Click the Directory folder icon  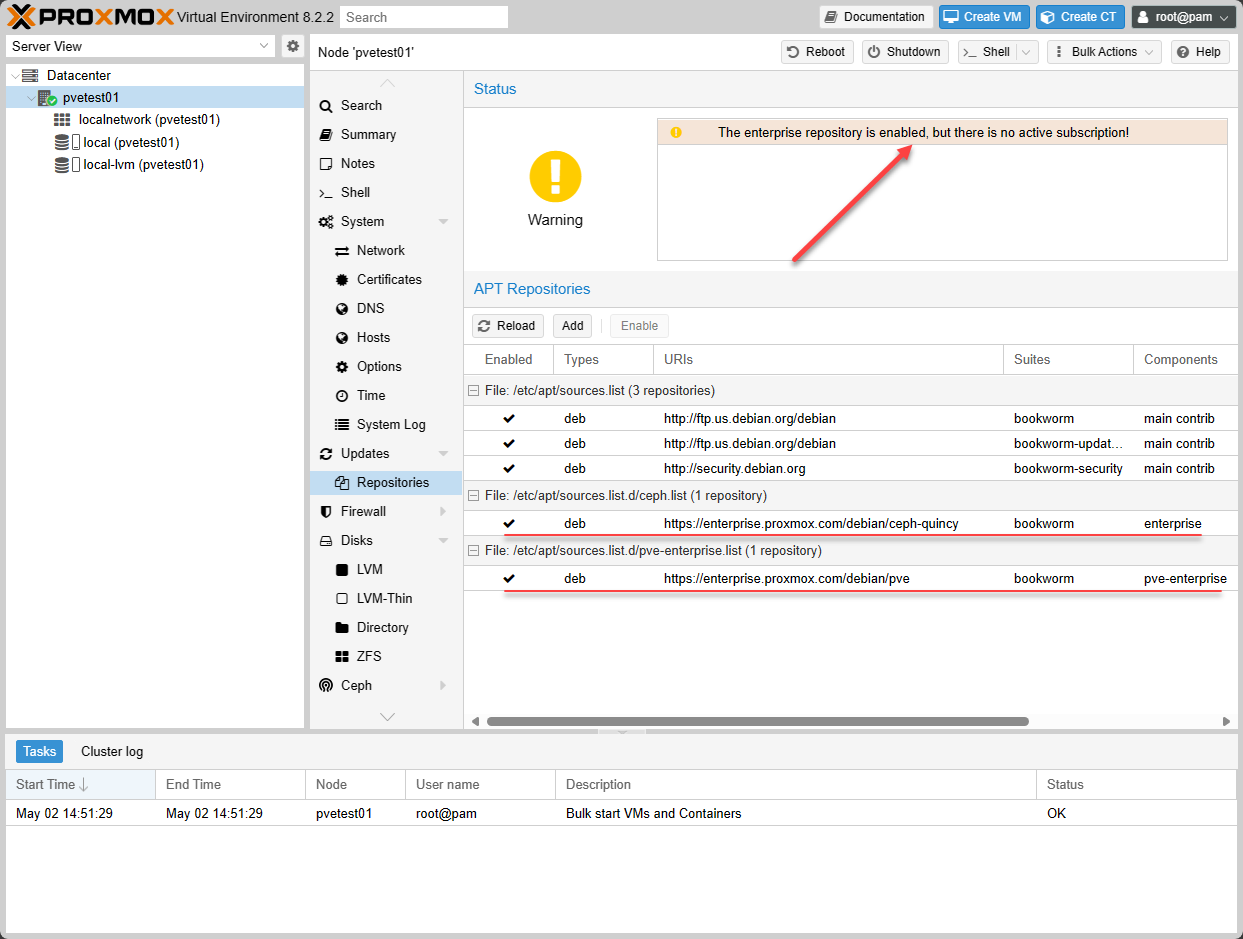(x=342, y=628)
